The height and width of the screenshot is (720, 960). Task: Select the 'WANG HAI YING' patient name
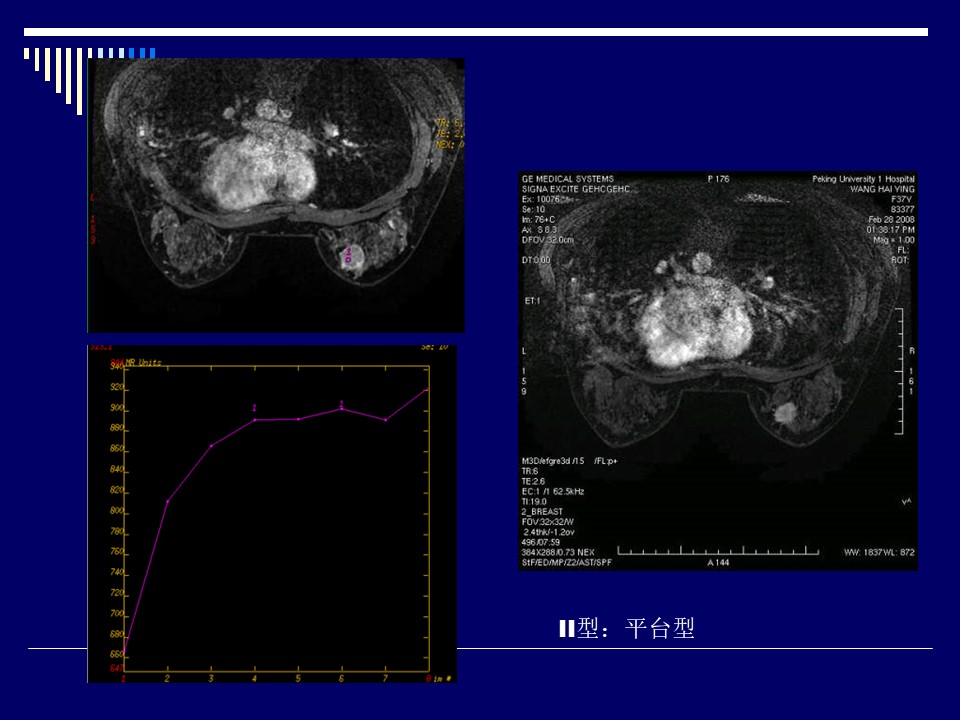pos(882,189)
